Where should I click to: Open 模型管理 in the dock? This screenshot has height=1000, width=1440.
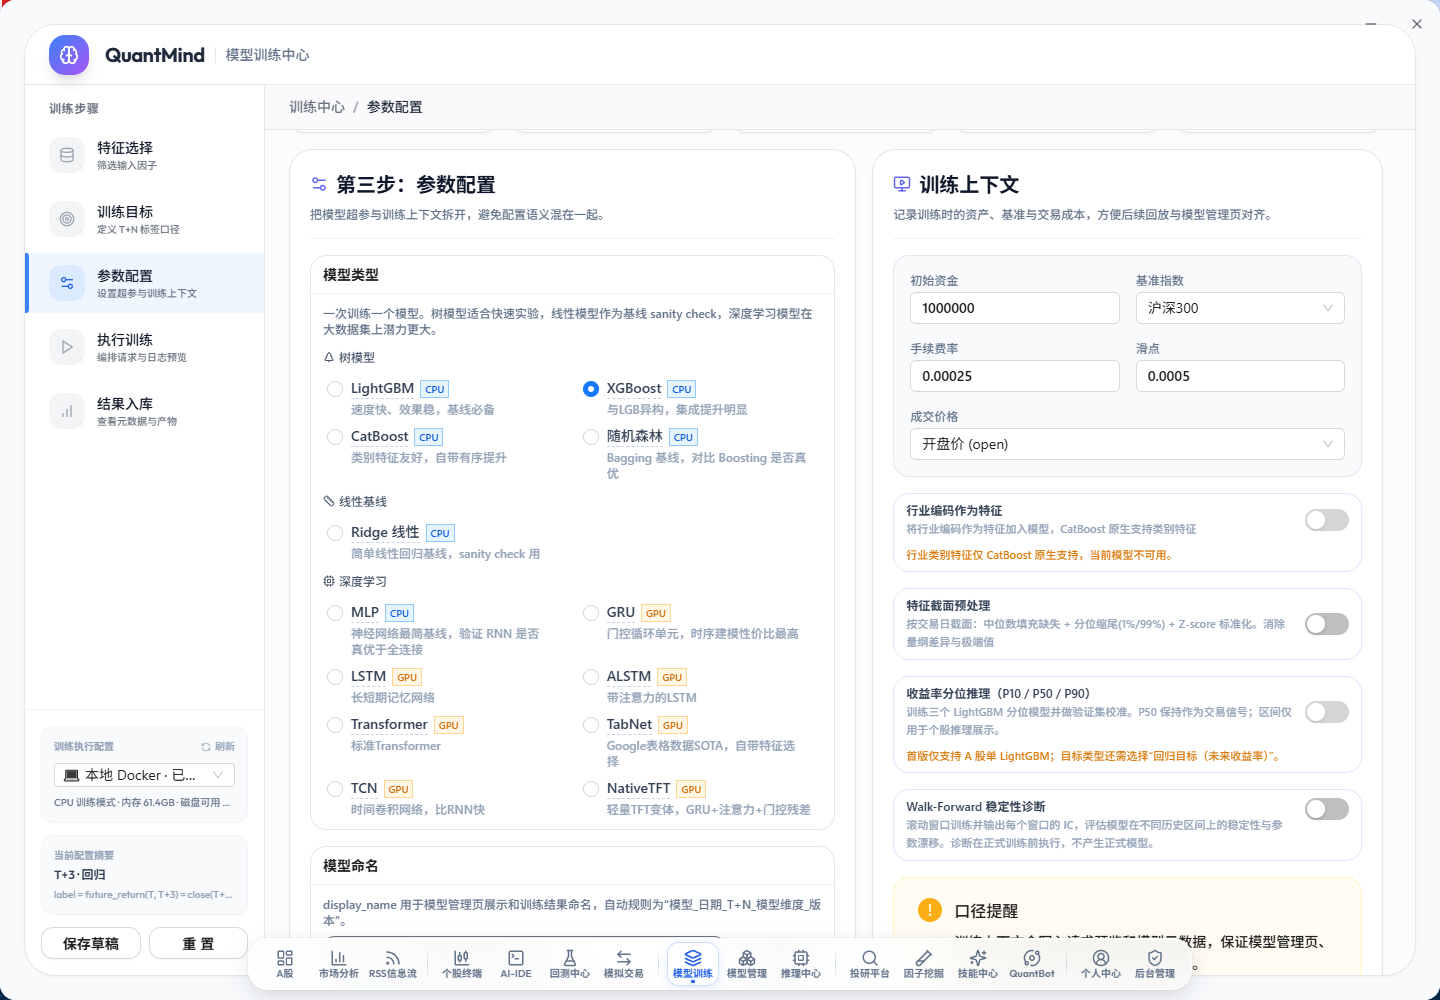coord(747,964)
